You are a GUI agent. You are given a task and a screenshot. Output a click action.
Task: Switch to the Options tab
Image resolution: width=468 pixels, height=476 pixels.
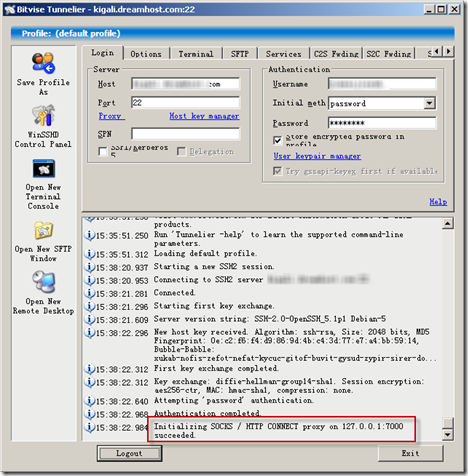(146, 54)
